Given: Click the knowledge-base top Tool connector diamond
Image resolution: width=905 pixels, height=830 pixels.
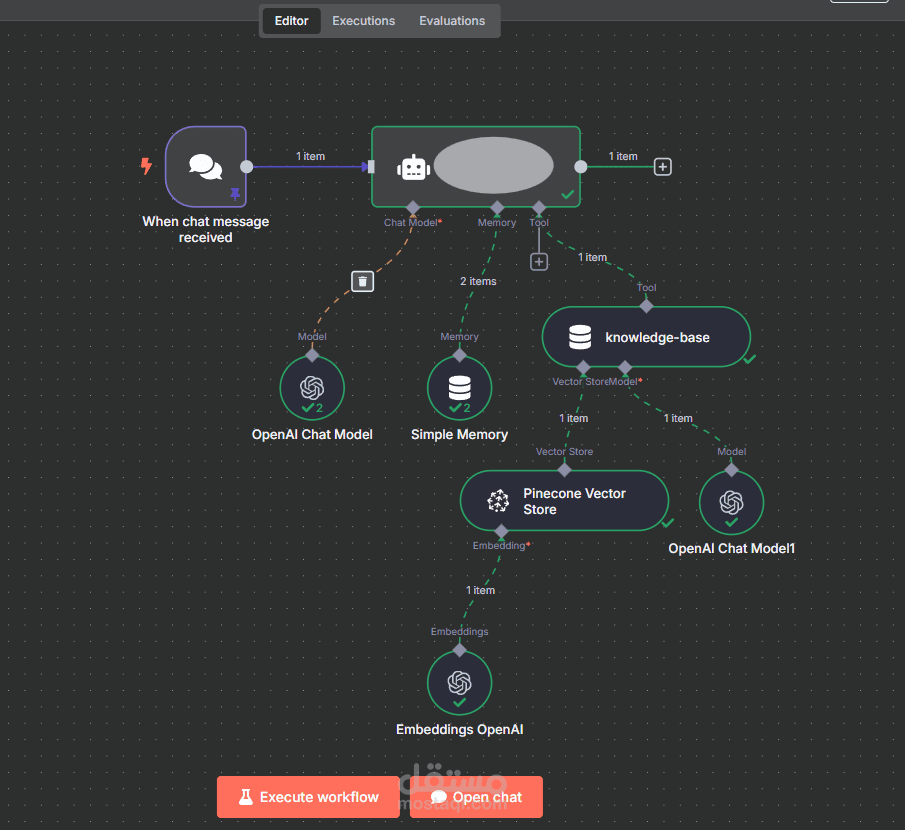Looking at the screenshot, I should [646, 306].
